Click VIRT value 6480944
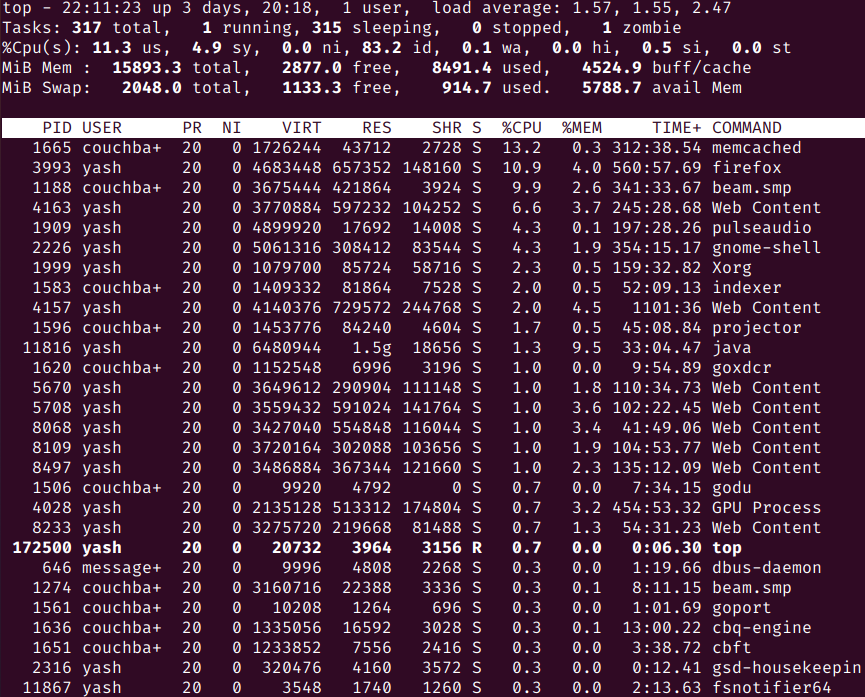This screenshot has width=865, height=697. point(286,348)
